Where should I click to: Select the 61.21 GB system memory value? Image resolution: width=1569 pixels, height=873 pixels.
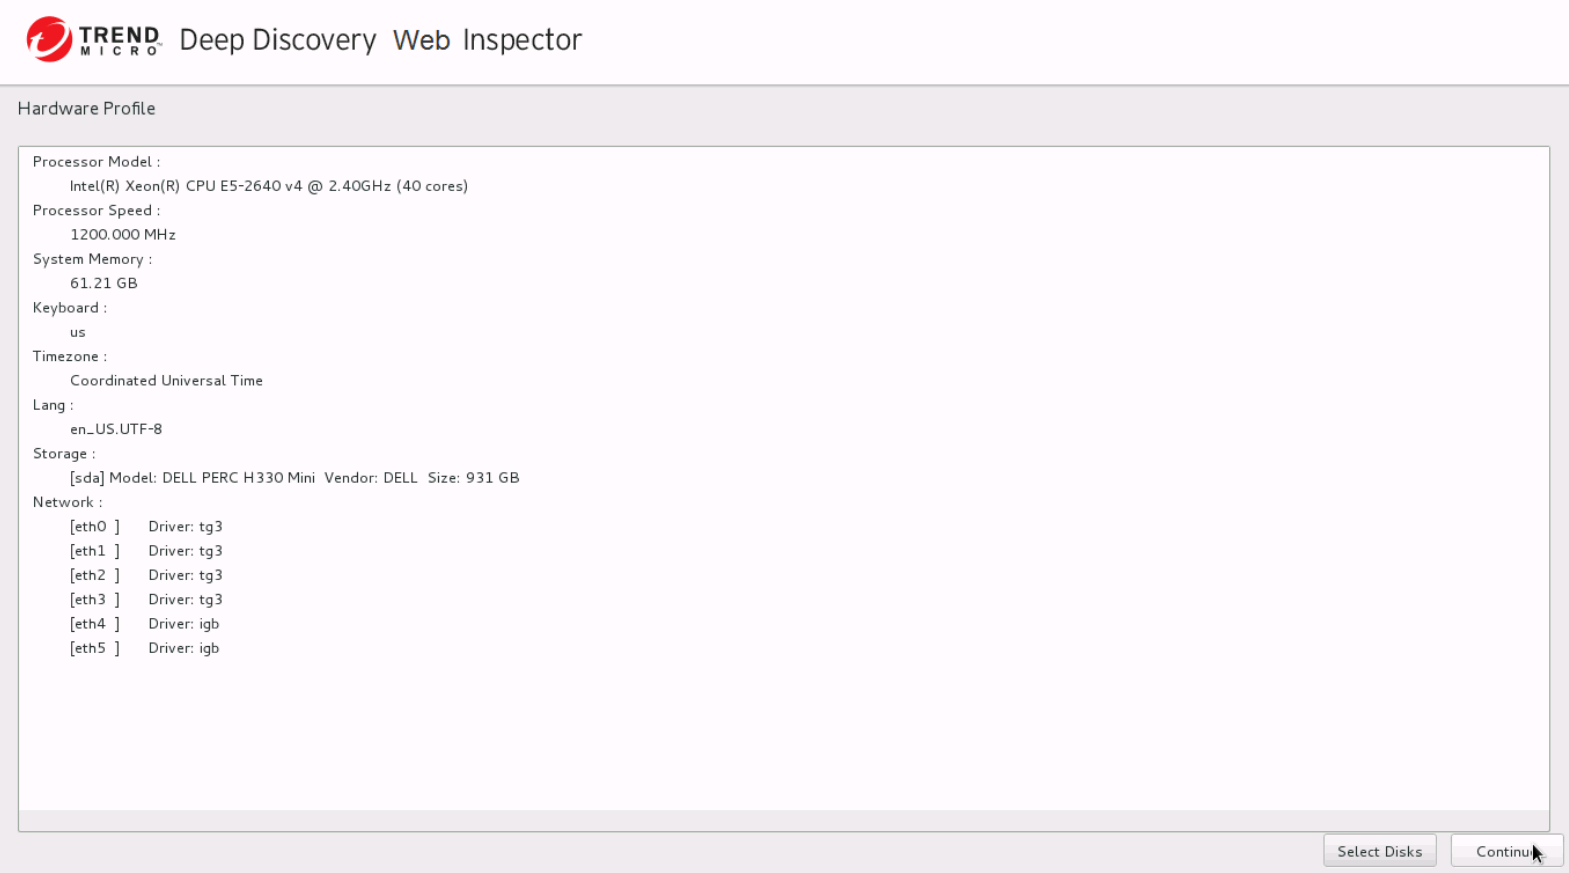click(x=104, y=283)
